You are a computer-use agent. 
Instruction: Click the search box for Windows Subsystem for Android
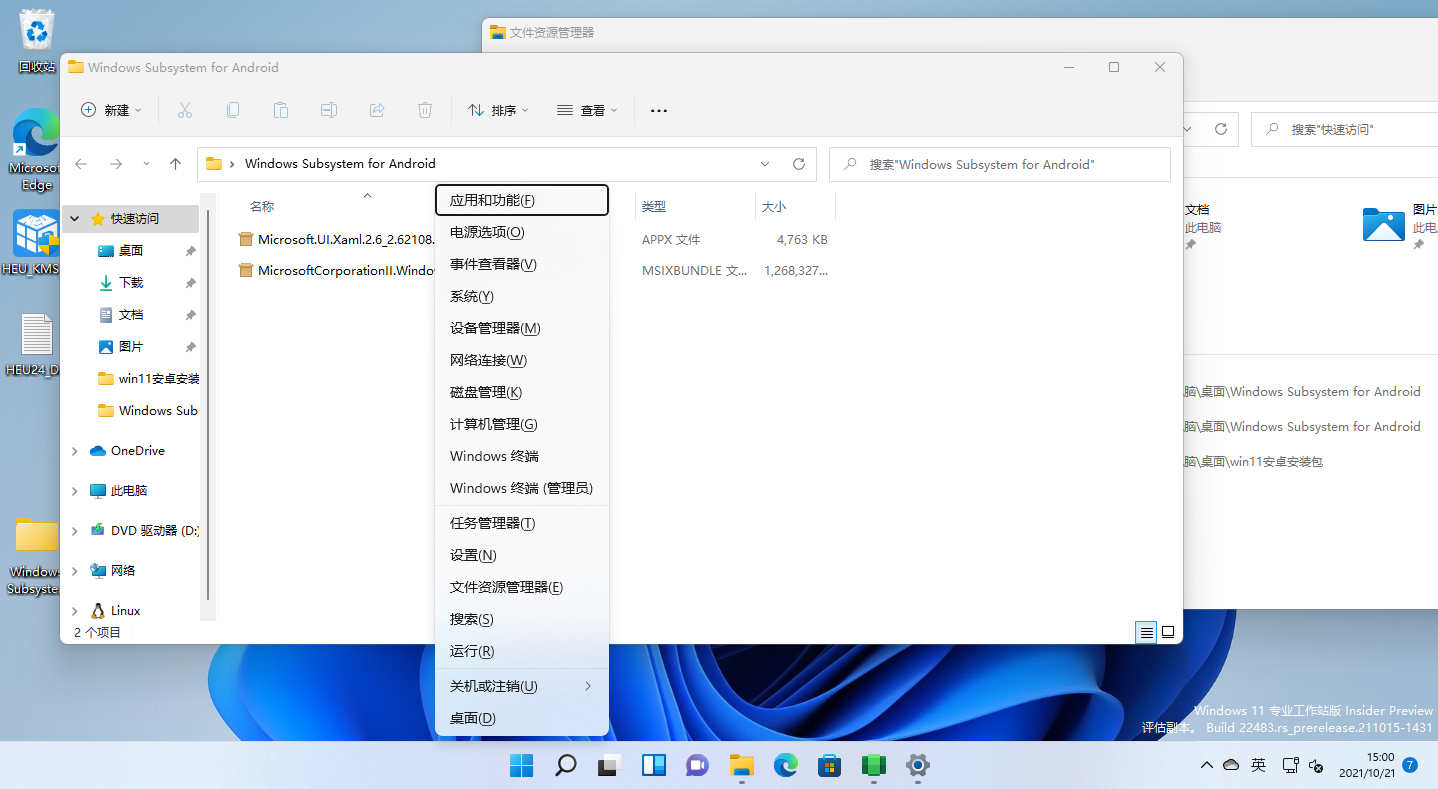coord(1000,164)
